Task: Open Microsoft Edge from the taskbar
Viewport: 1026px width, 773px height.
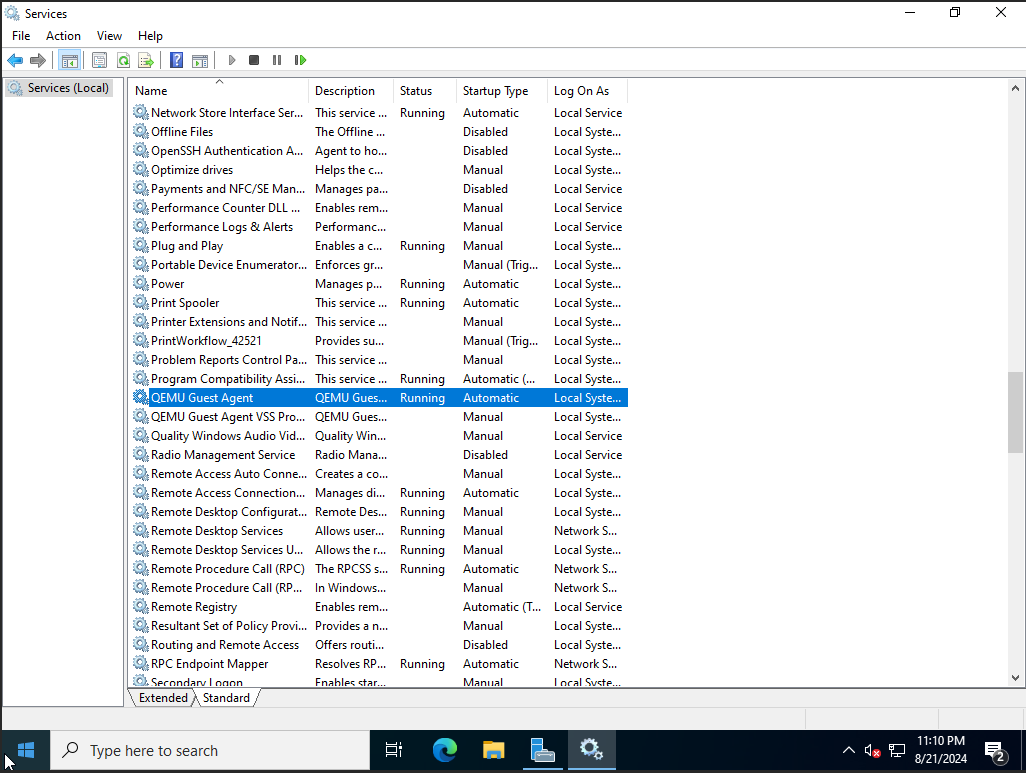Action: point(445,750)
